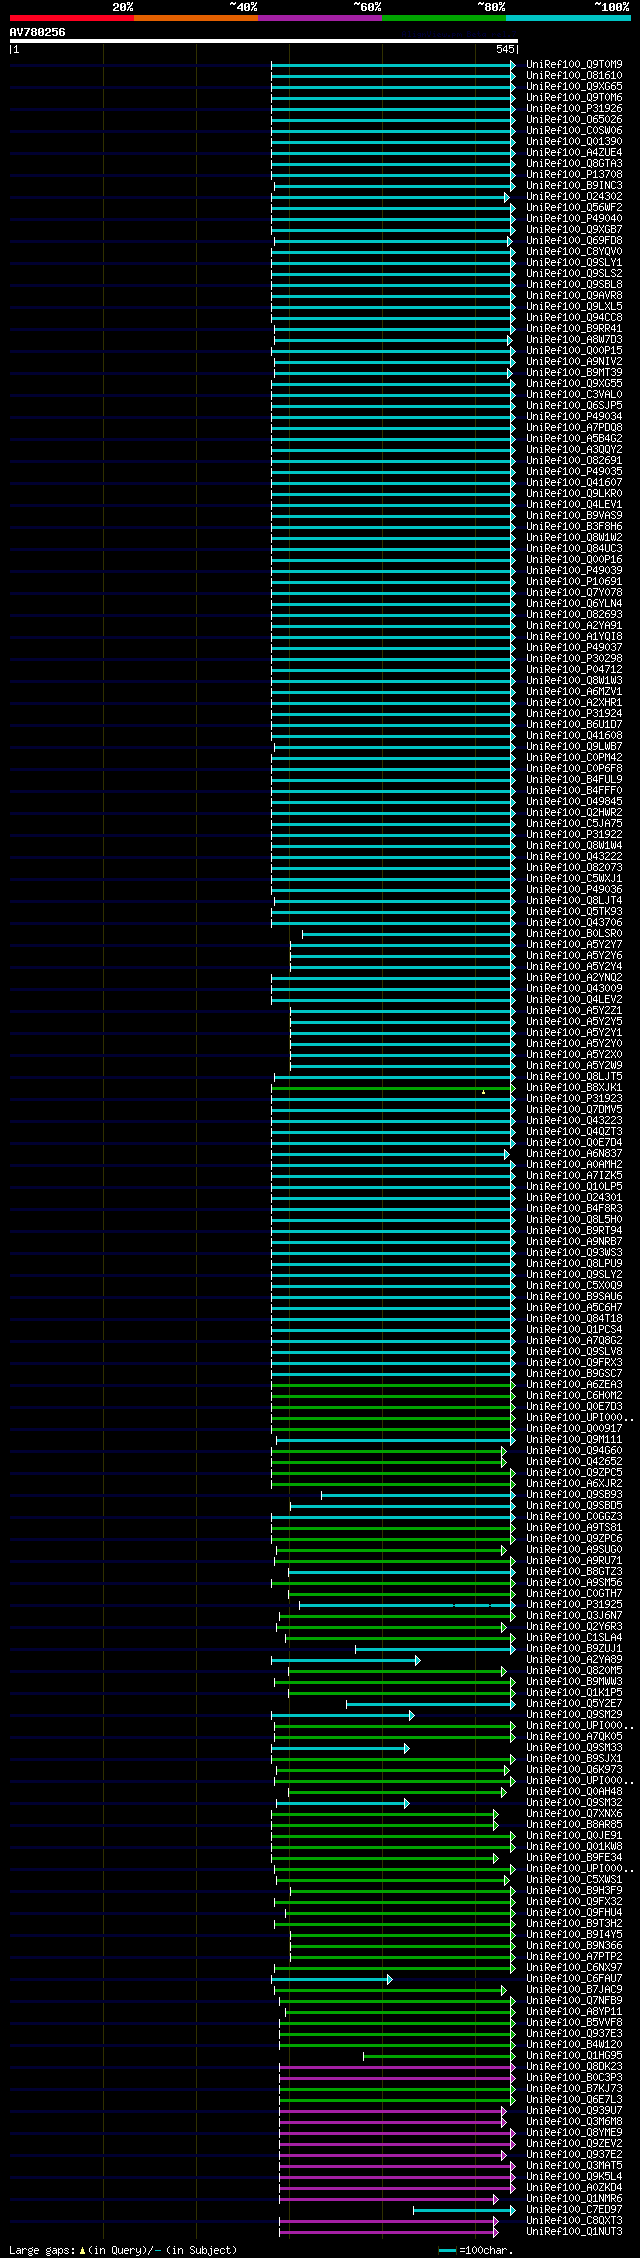The height and width of the screenshot is (2258, 640).
Task: Select hit label UniRef100_A9NIV2
Action: [574, 362]
